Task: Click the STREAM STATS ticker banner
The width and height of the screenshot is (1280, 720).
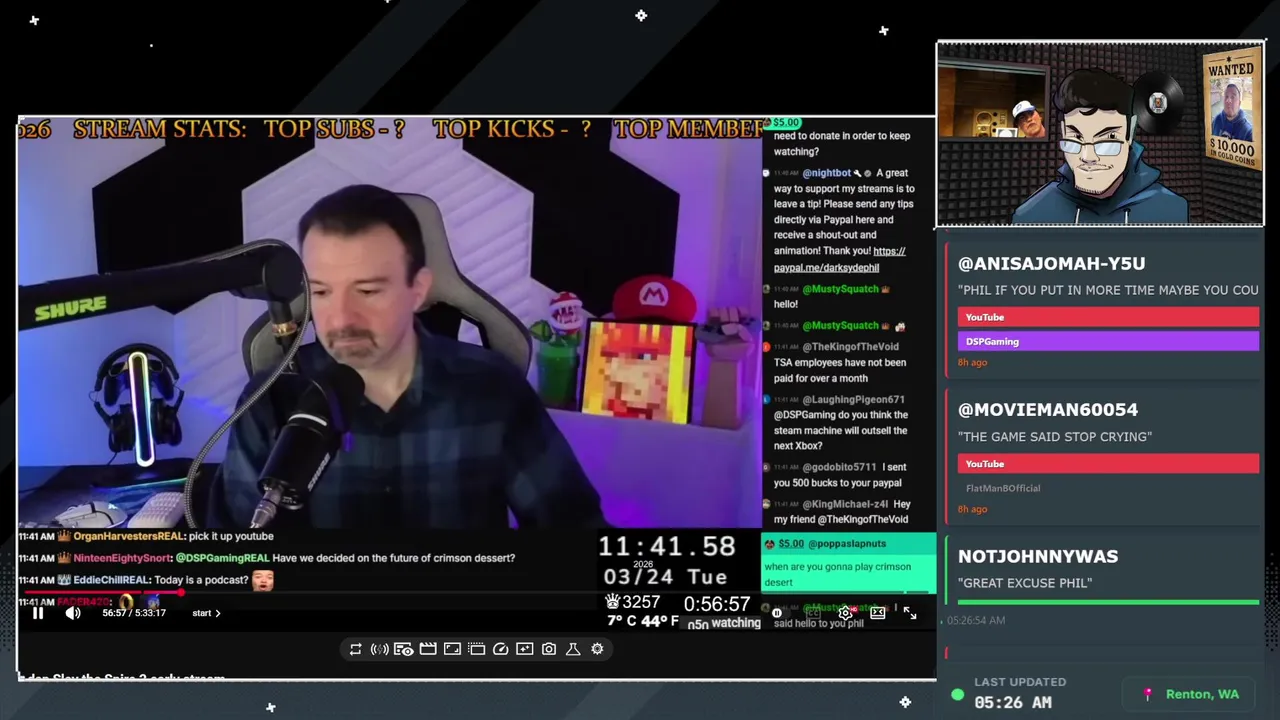Action: click(x=390, y=129)
